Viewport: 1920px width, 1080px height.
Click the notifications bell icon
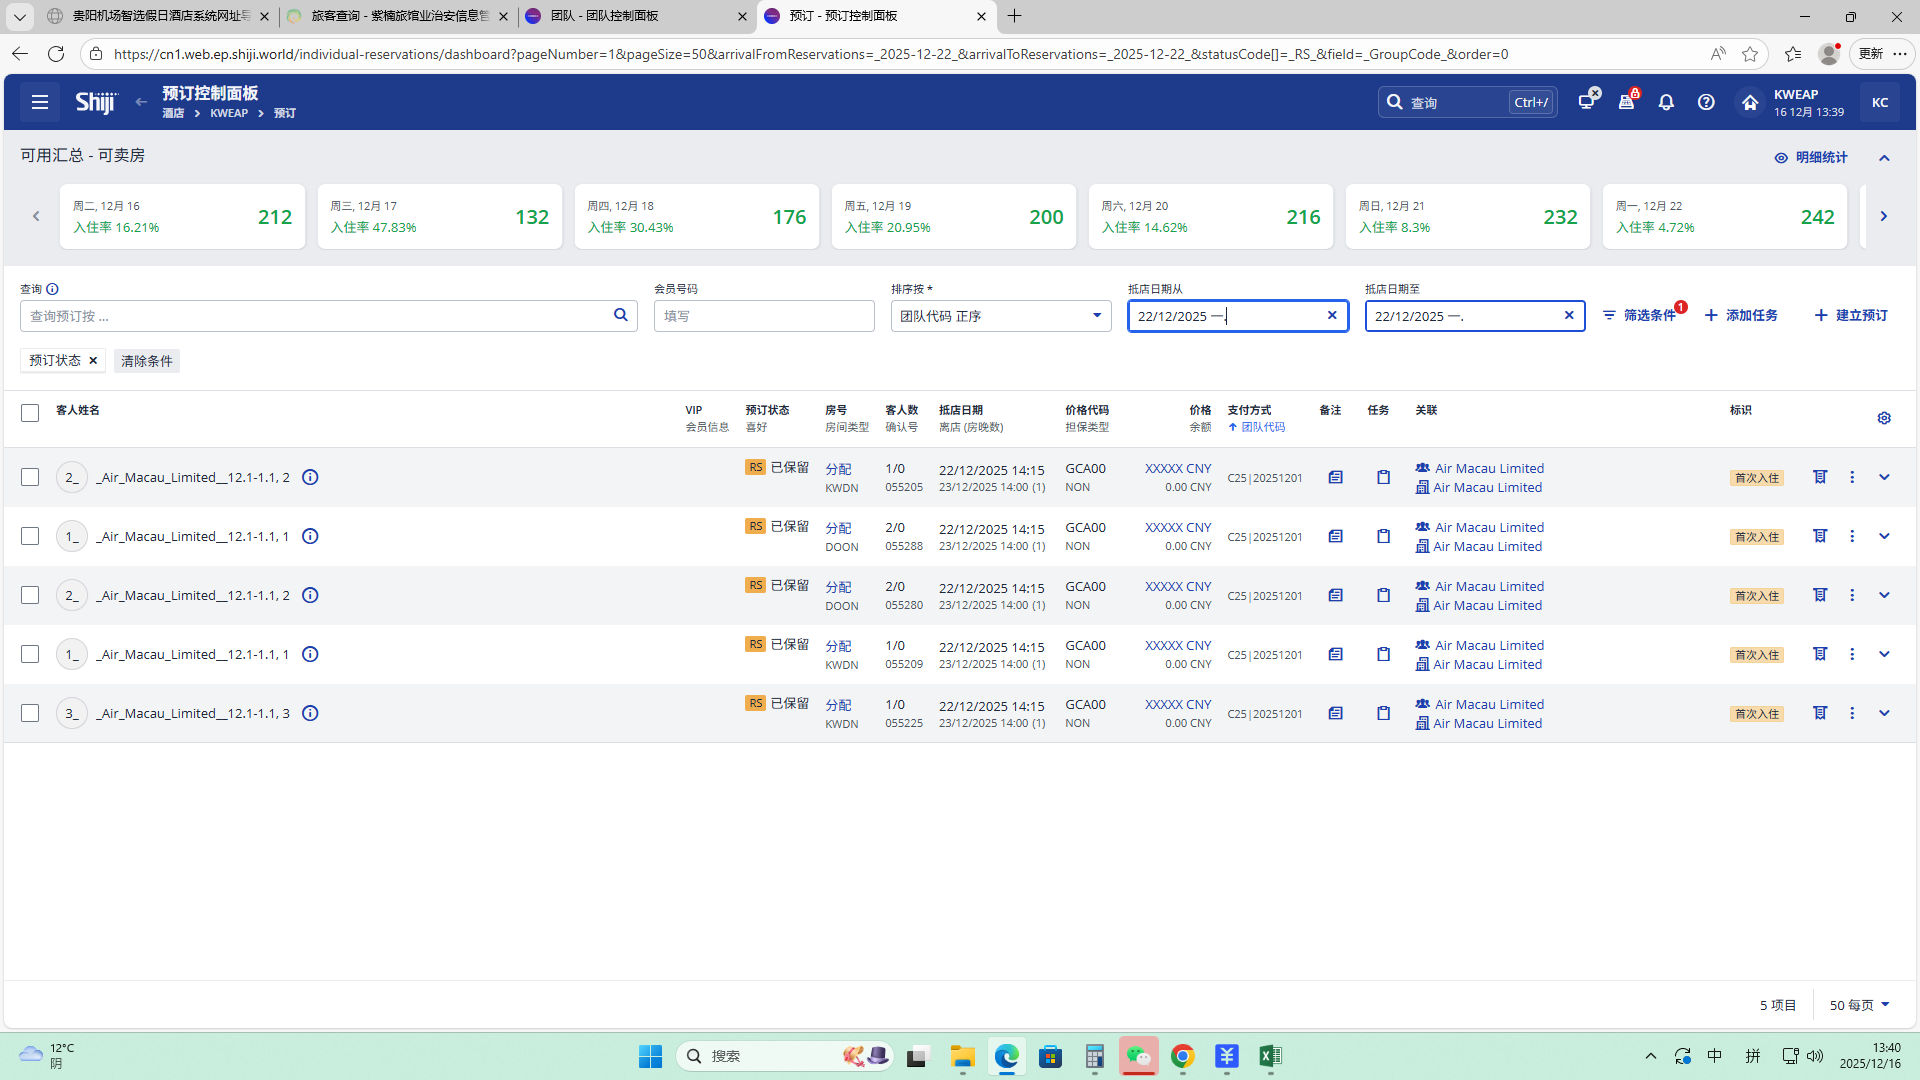point(1666,102)
